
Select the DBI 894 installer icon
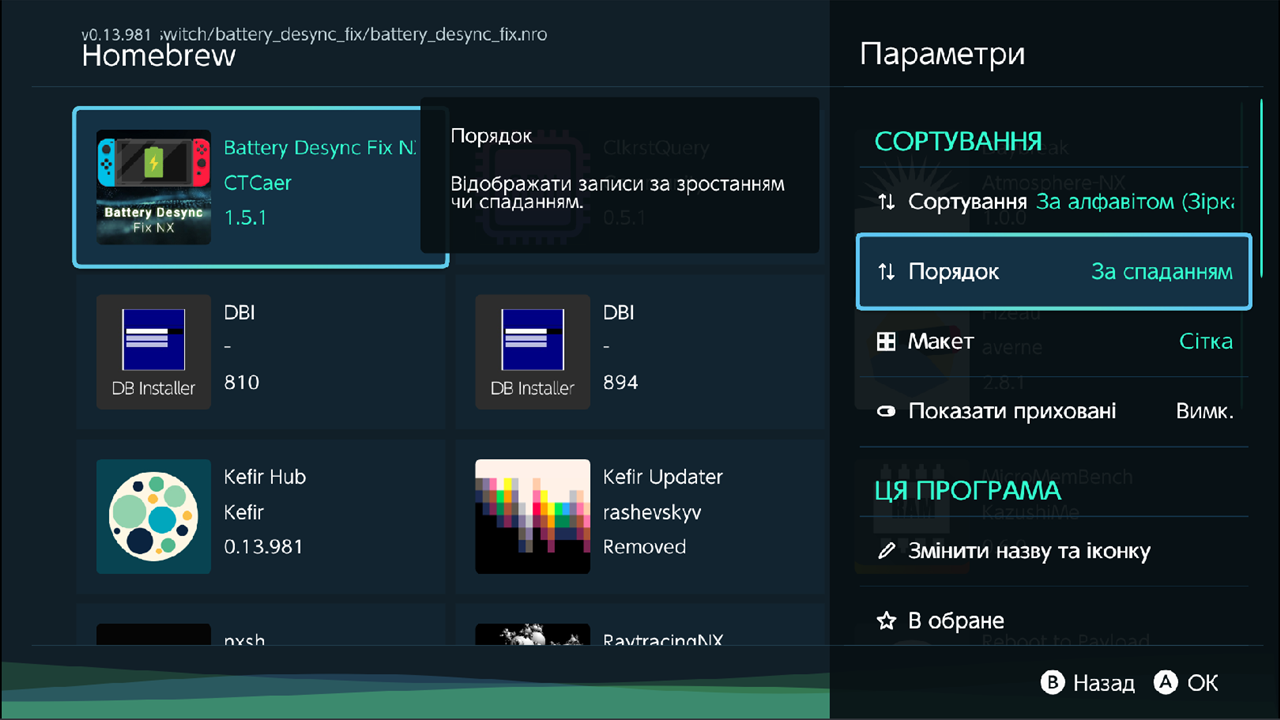[x=532, y=352]
